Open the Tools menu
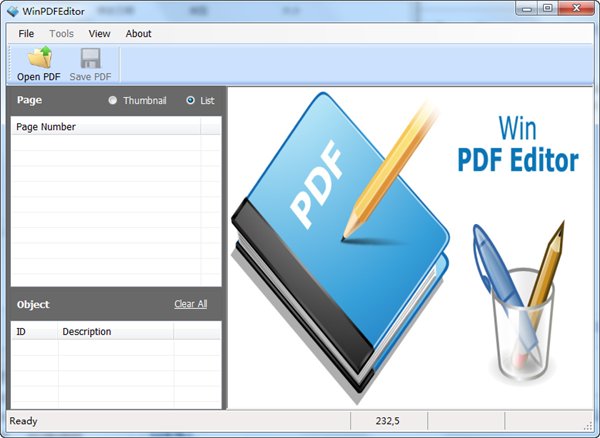The height and width of the screenshot is (438, 600). [x=61, y=34]
